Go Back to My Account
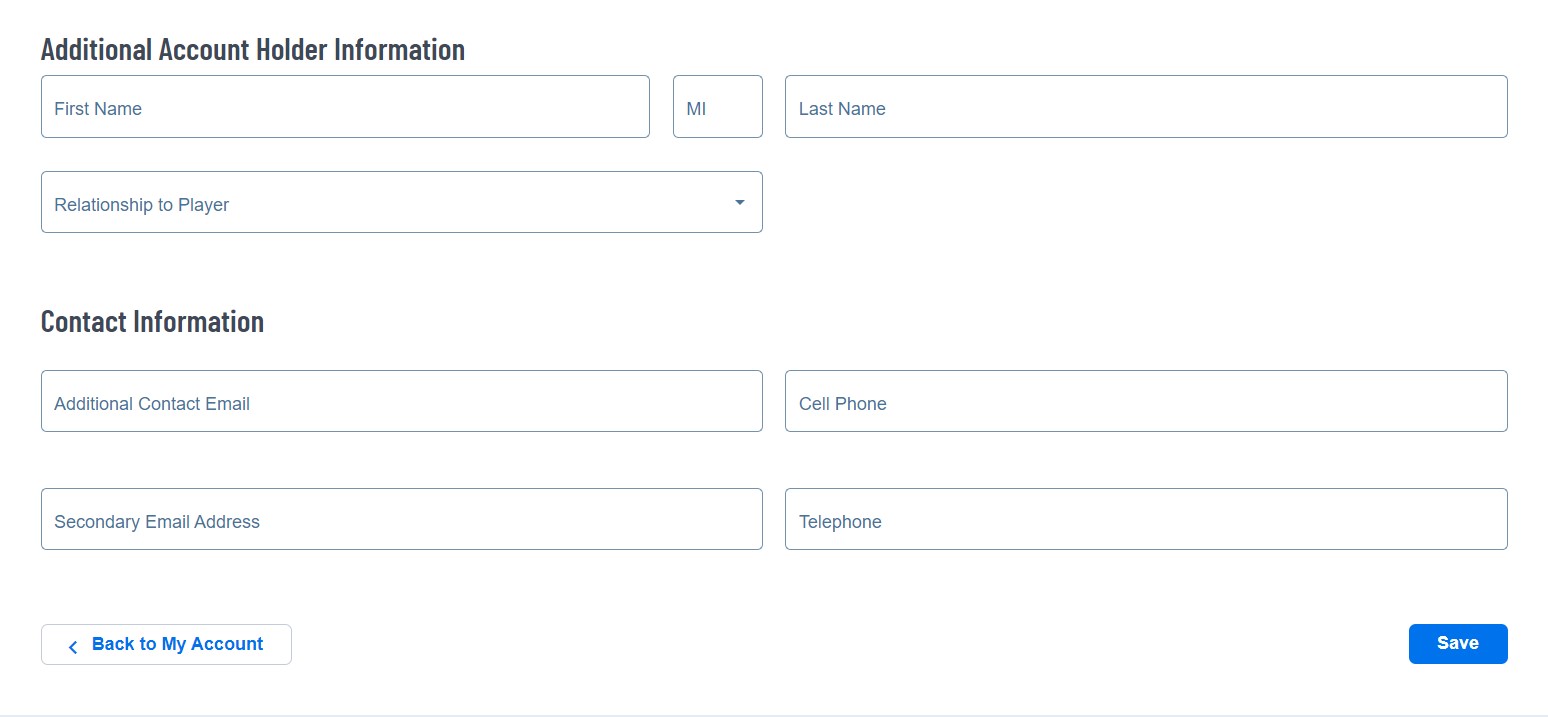1548x717 pixels. pyautogui.click(x=166, y=645)
